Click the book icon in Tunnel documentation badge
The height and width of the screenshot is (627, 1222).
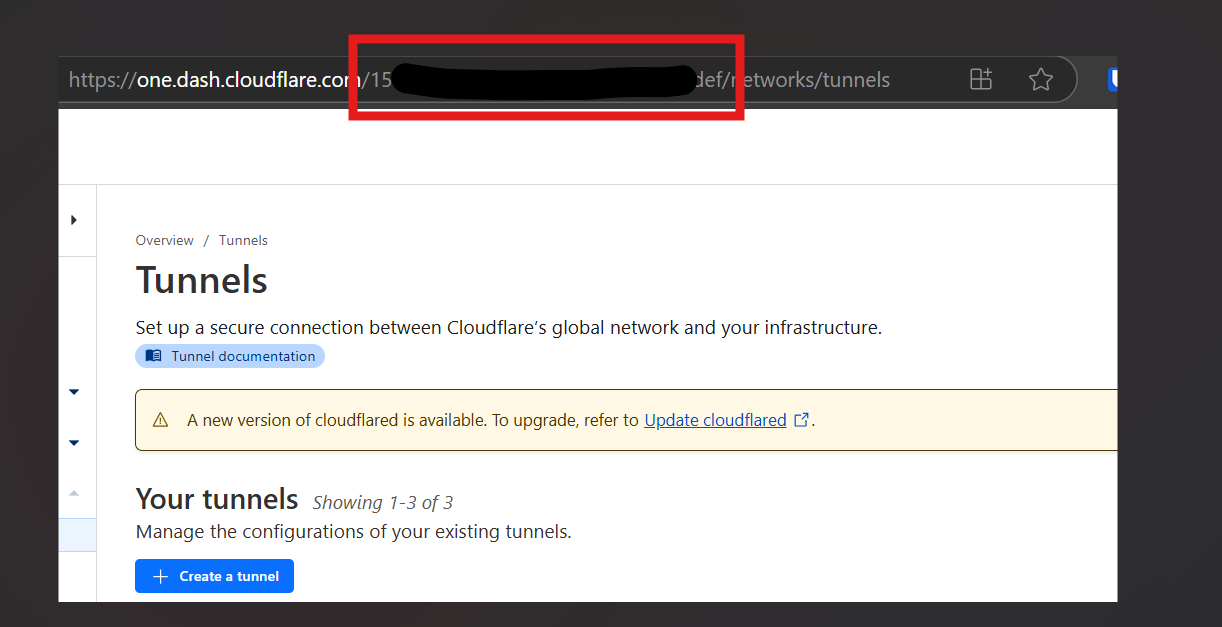153,356
